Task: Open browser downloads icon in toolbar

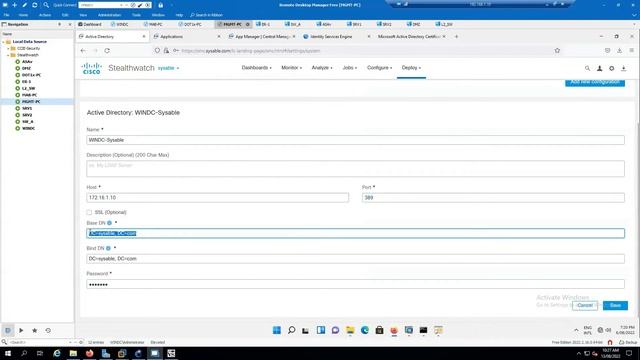Action: pos(619,51)
